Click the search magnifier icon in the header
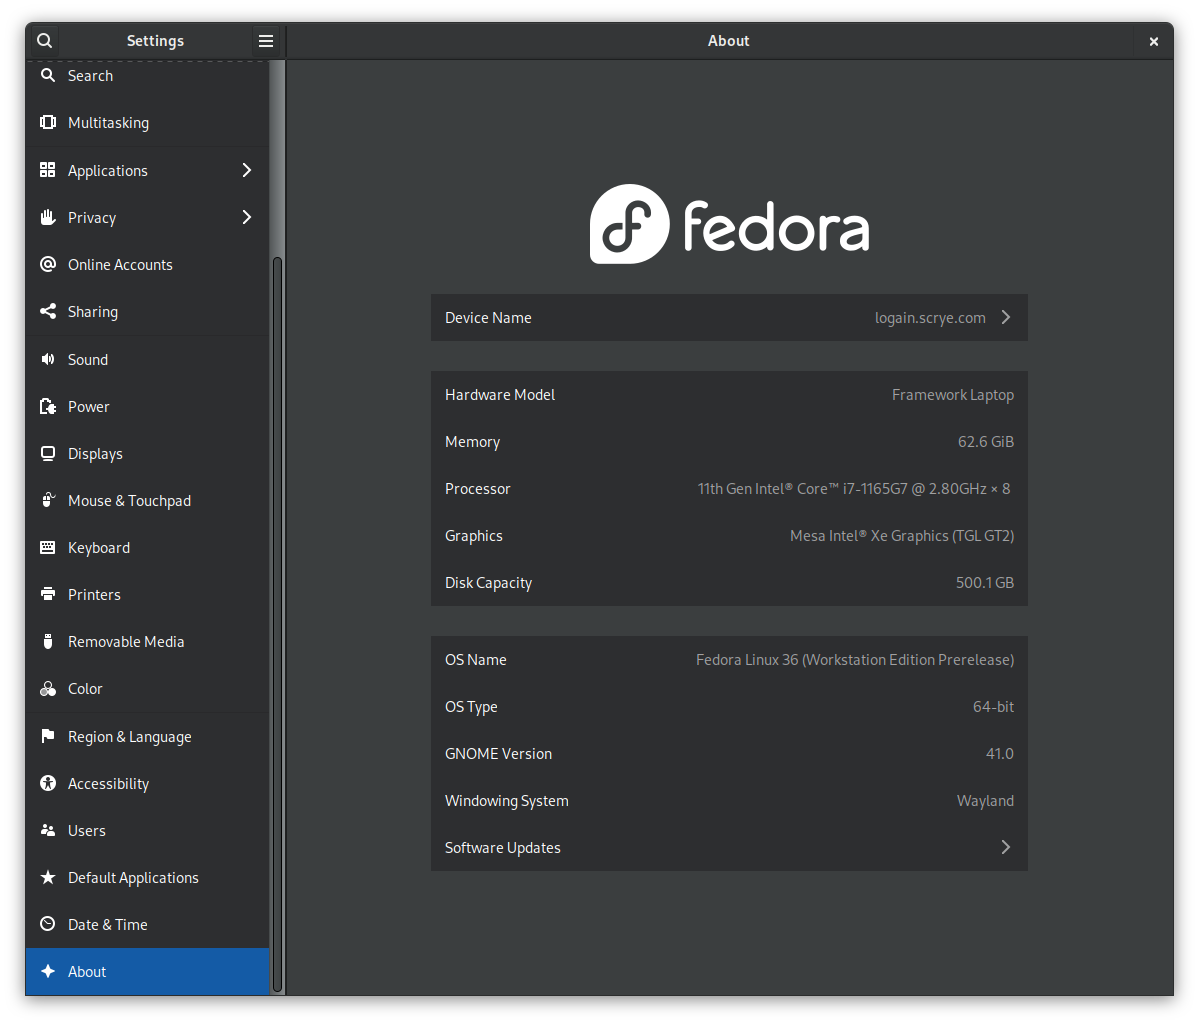The image size is (1199, 1024). [x=45, y=41]
